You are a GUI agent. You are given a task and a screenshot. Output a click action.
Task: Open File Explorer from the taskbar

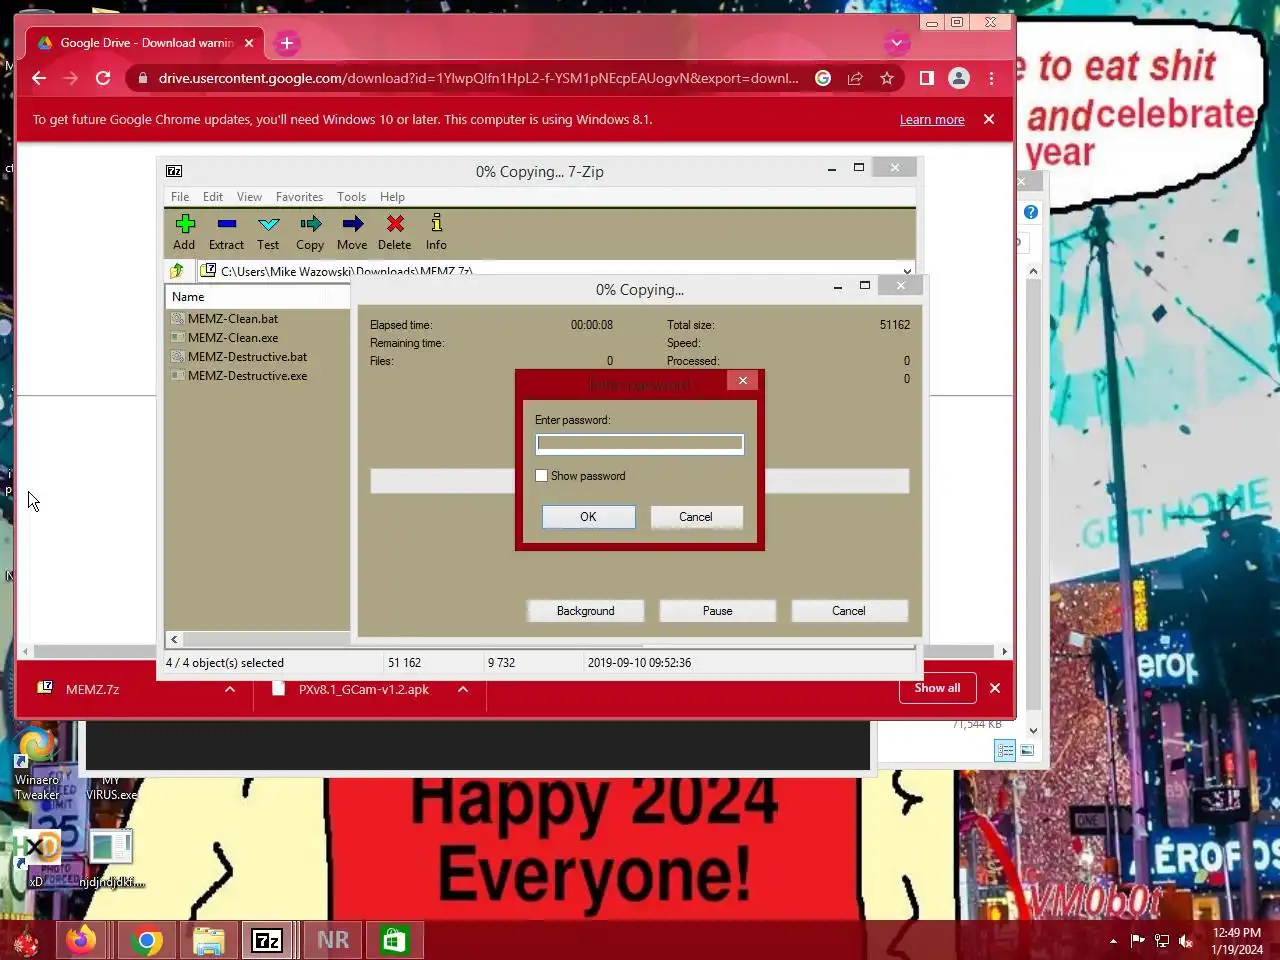click(209, 940)
